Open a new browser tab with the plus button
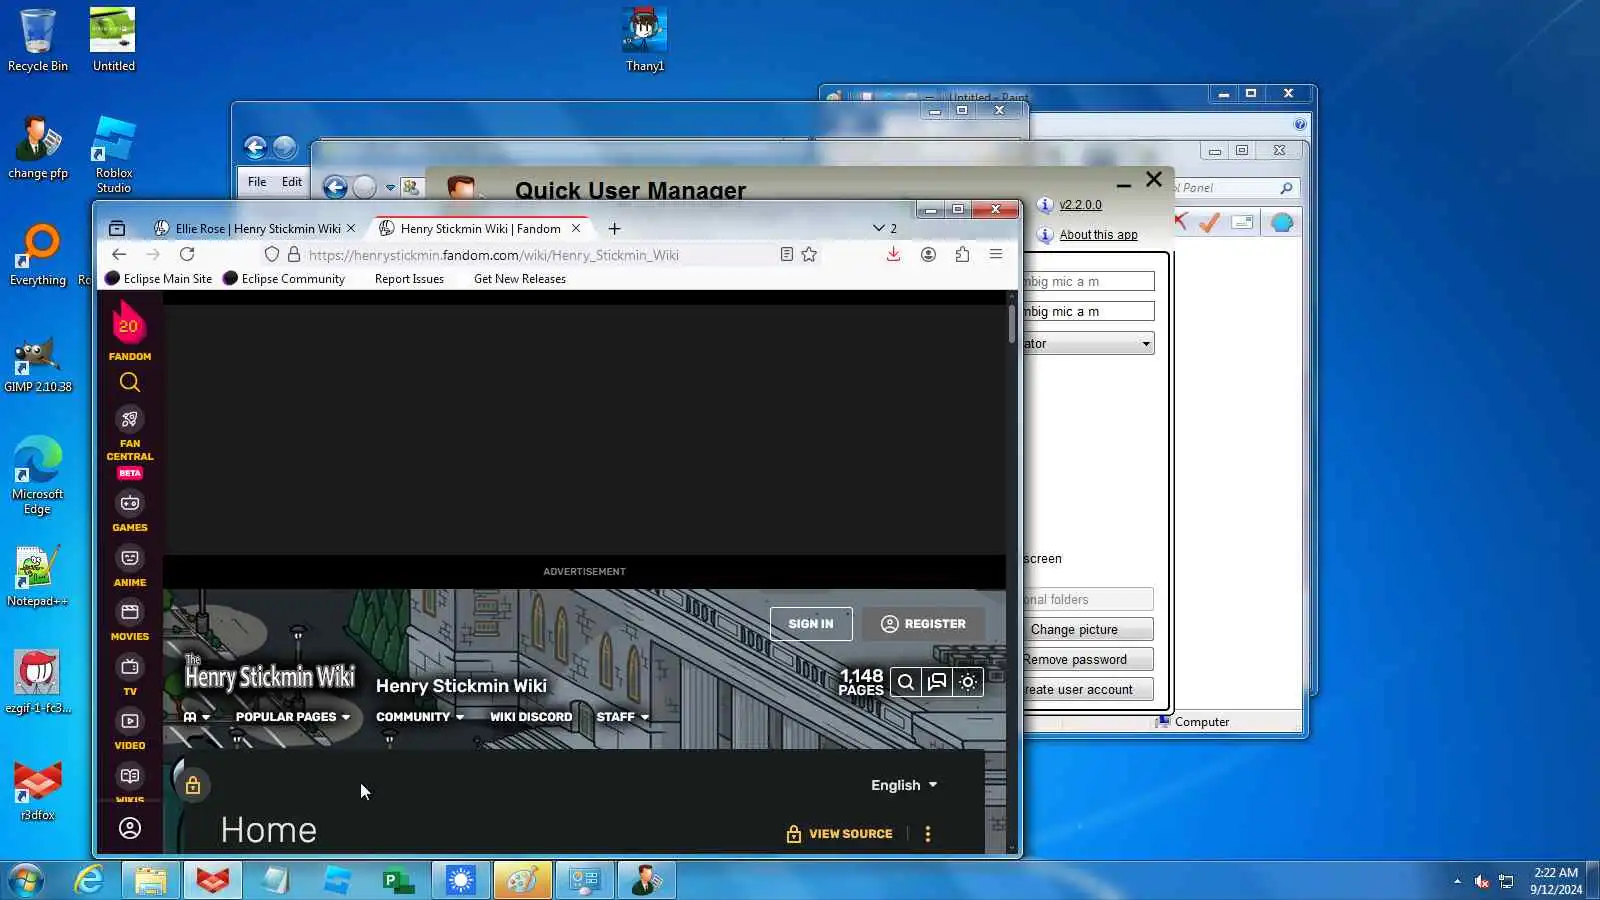This screenshot has height=900, width=1600. point(614,229)
